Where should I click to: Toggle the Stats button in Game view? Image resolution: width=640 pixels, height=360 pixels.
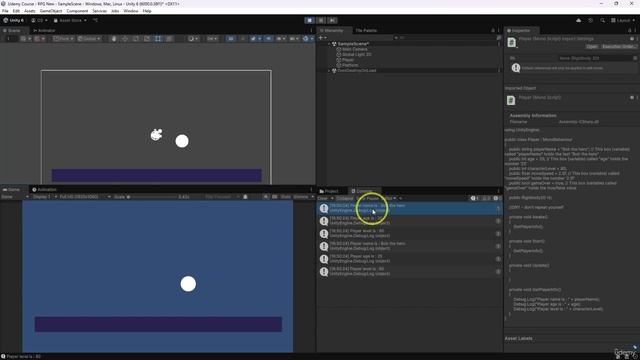[286, 197]
